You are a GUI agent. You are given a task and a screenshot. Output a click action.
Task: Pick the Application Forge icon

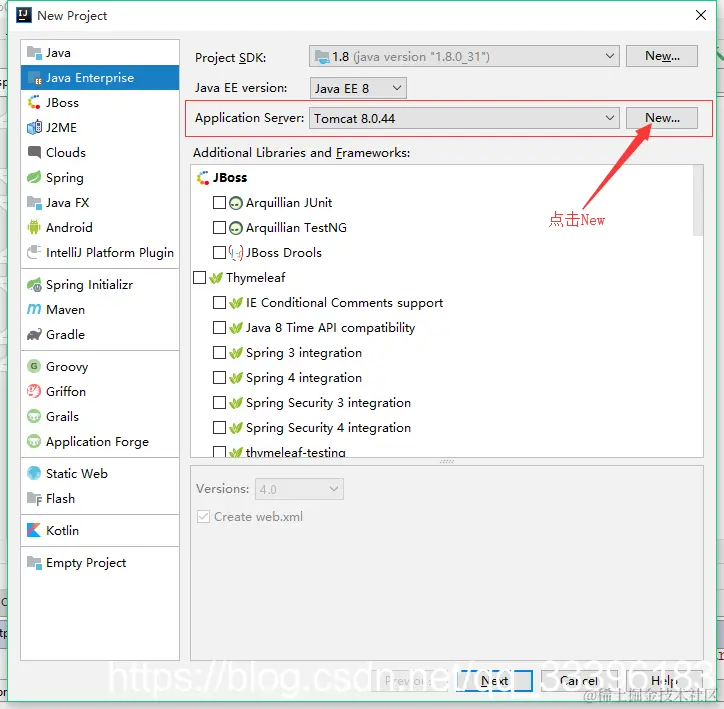pos(34,441)
